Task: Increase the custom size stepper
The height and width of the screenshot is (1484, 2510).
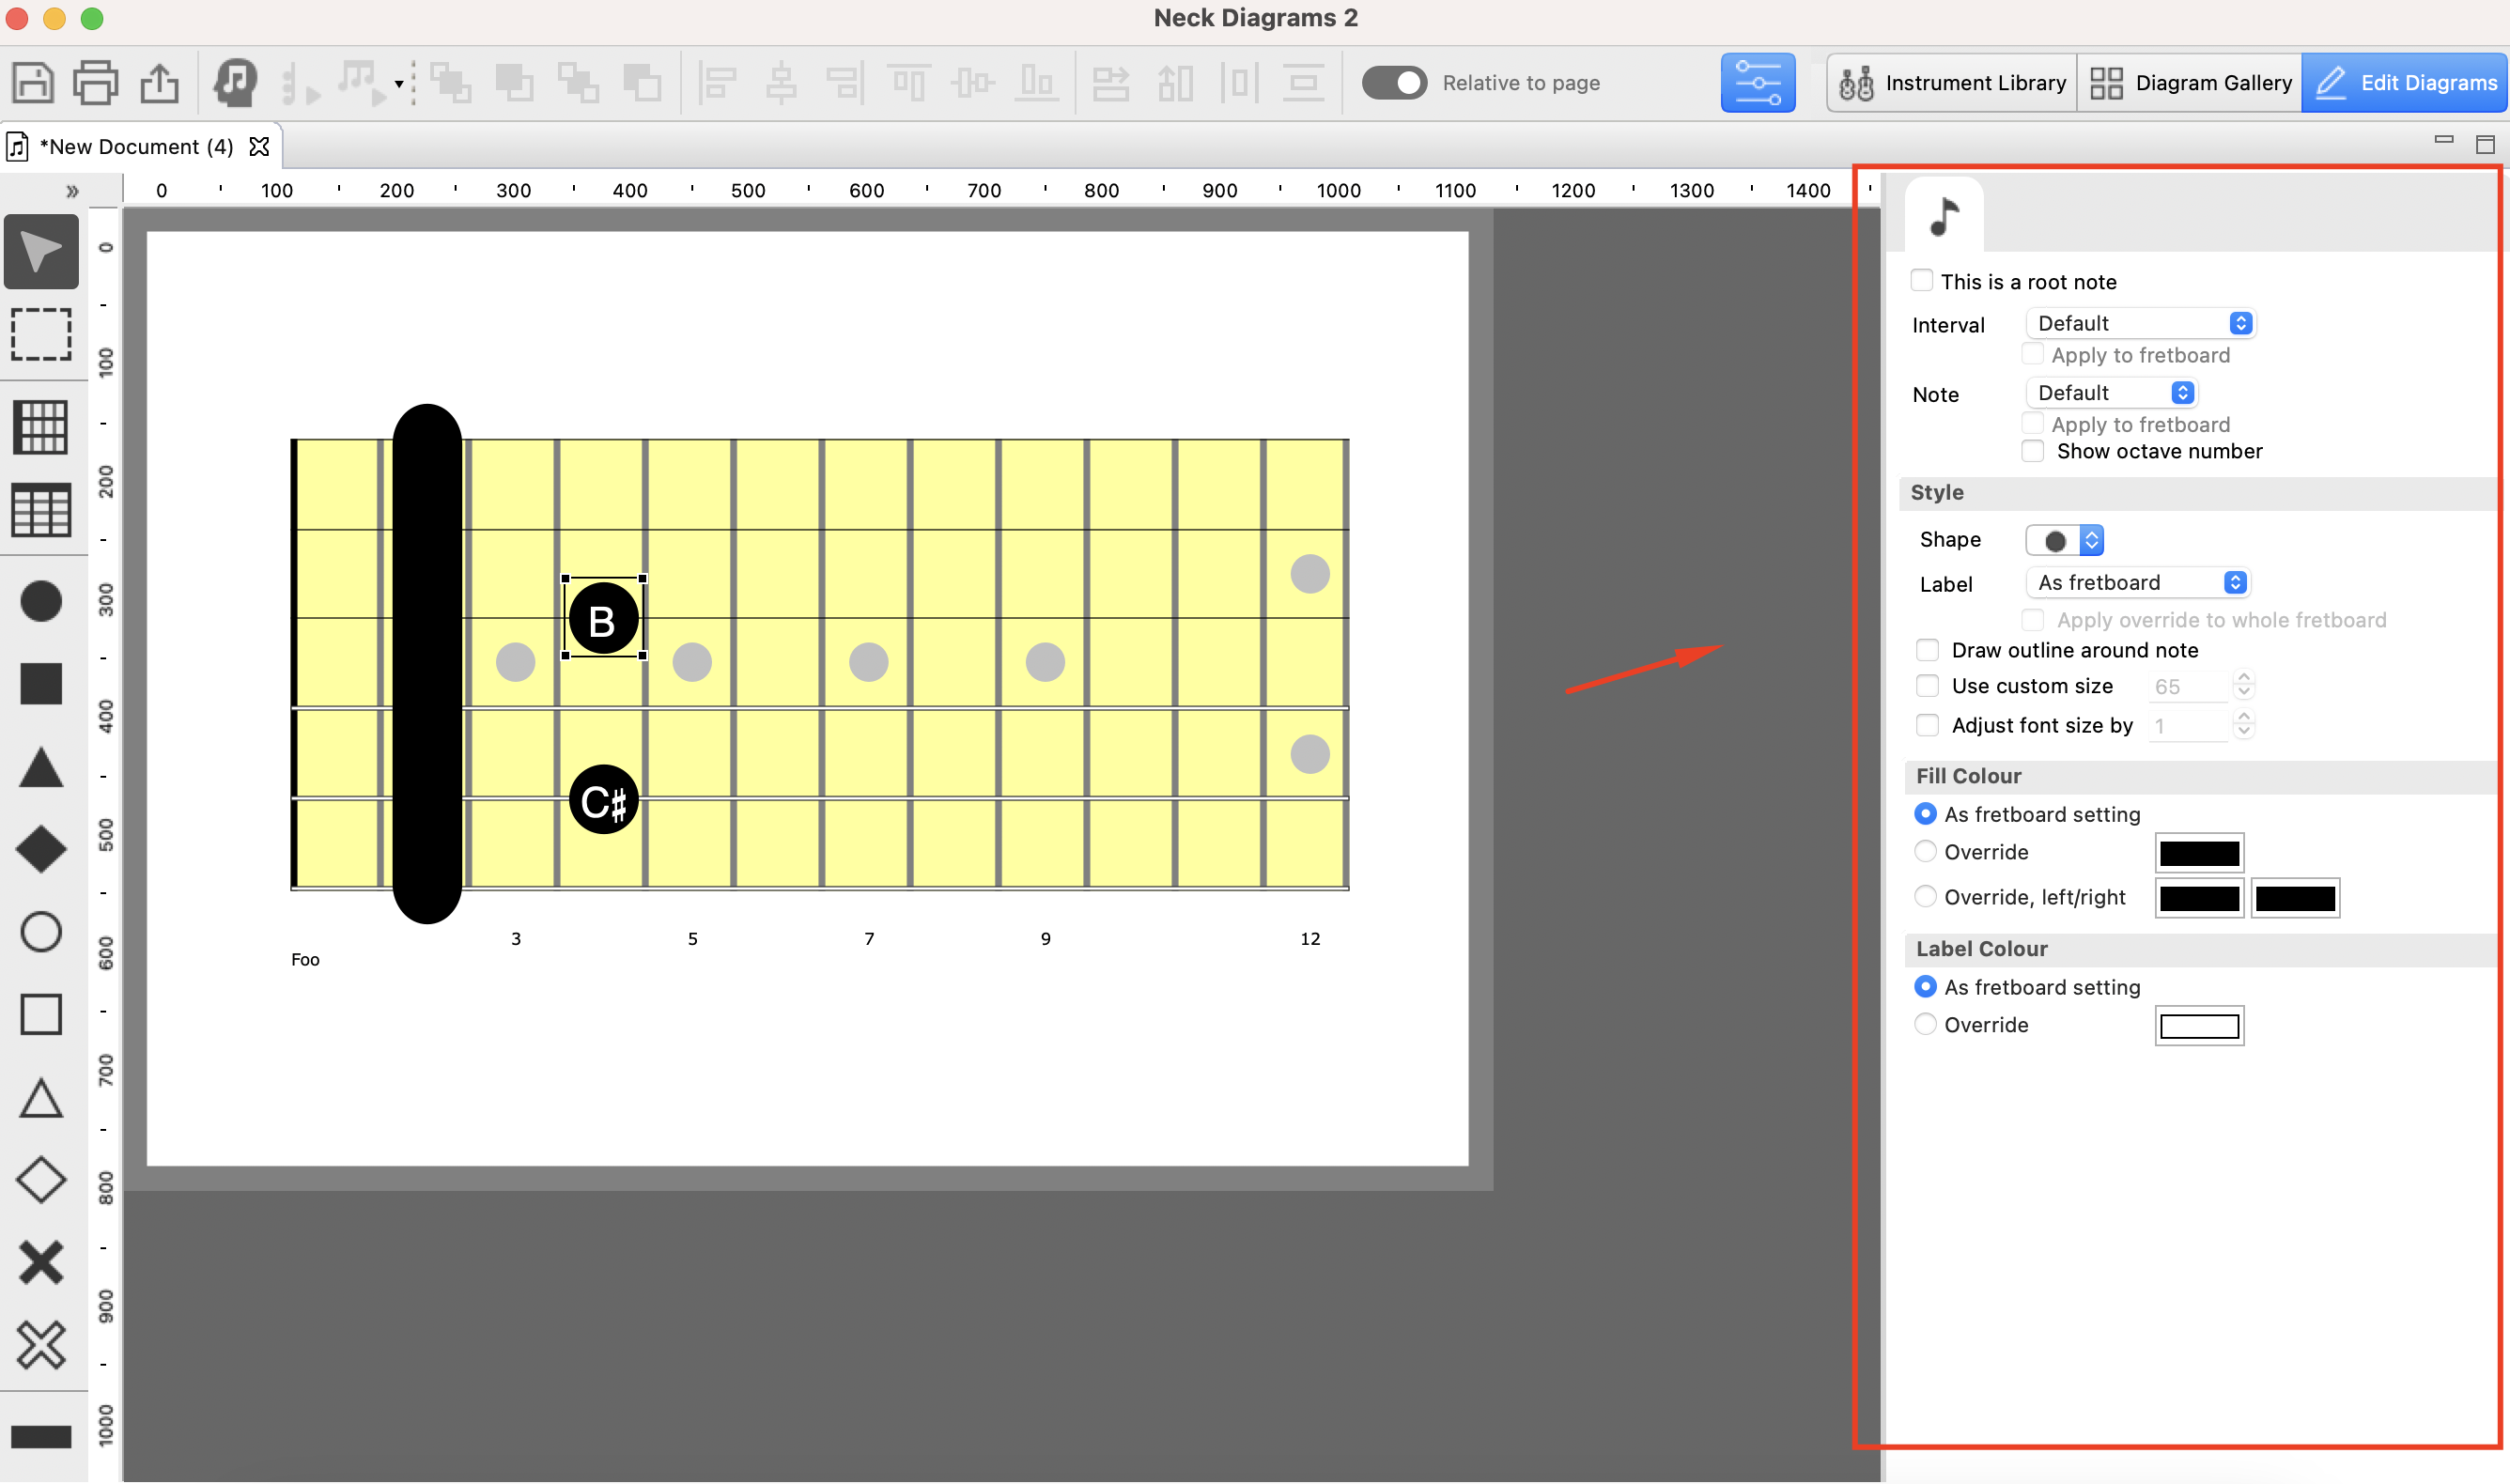Action: pos(2244,677)
